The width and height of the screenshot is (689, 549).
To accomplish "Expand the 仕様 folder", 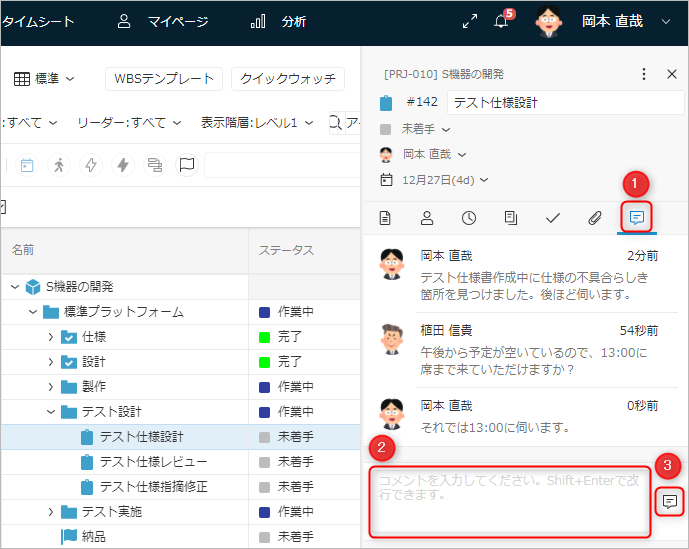I will 51,337.
